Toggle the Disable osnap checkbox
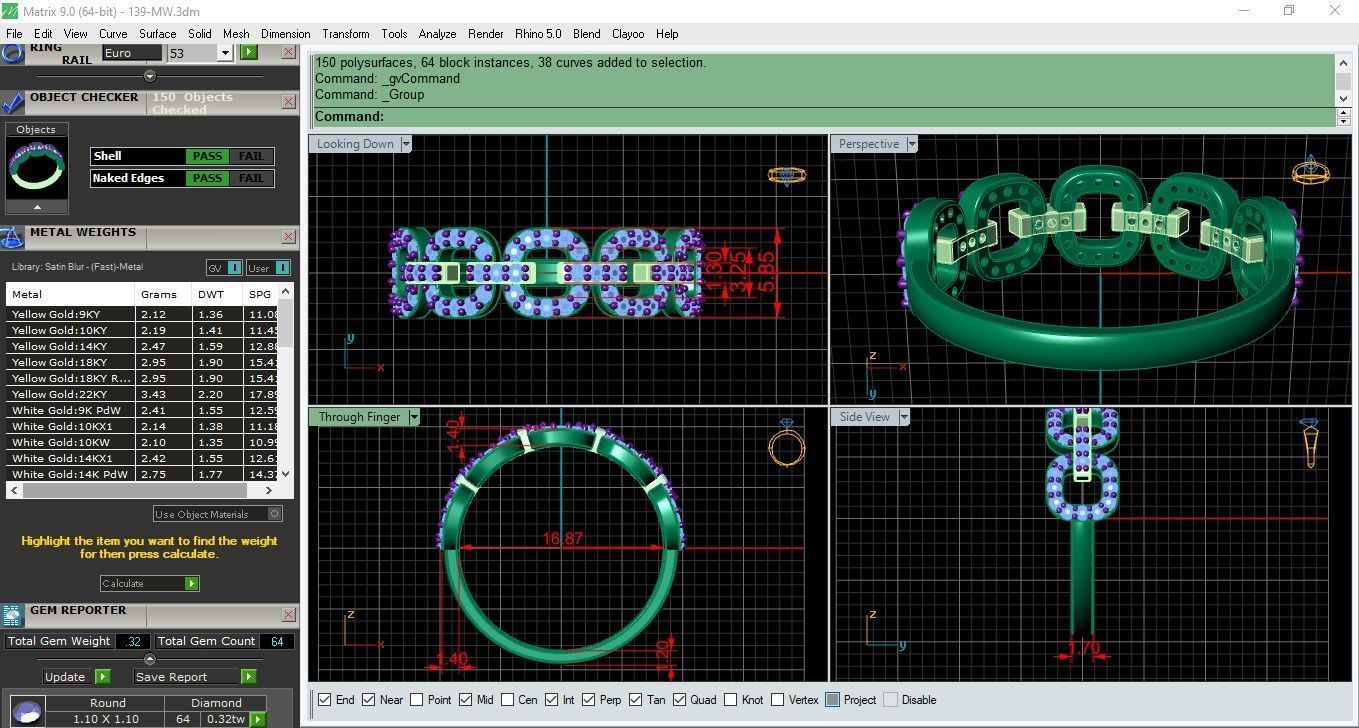The width and height of the screenshot is (1359, 728). (891, 700)
